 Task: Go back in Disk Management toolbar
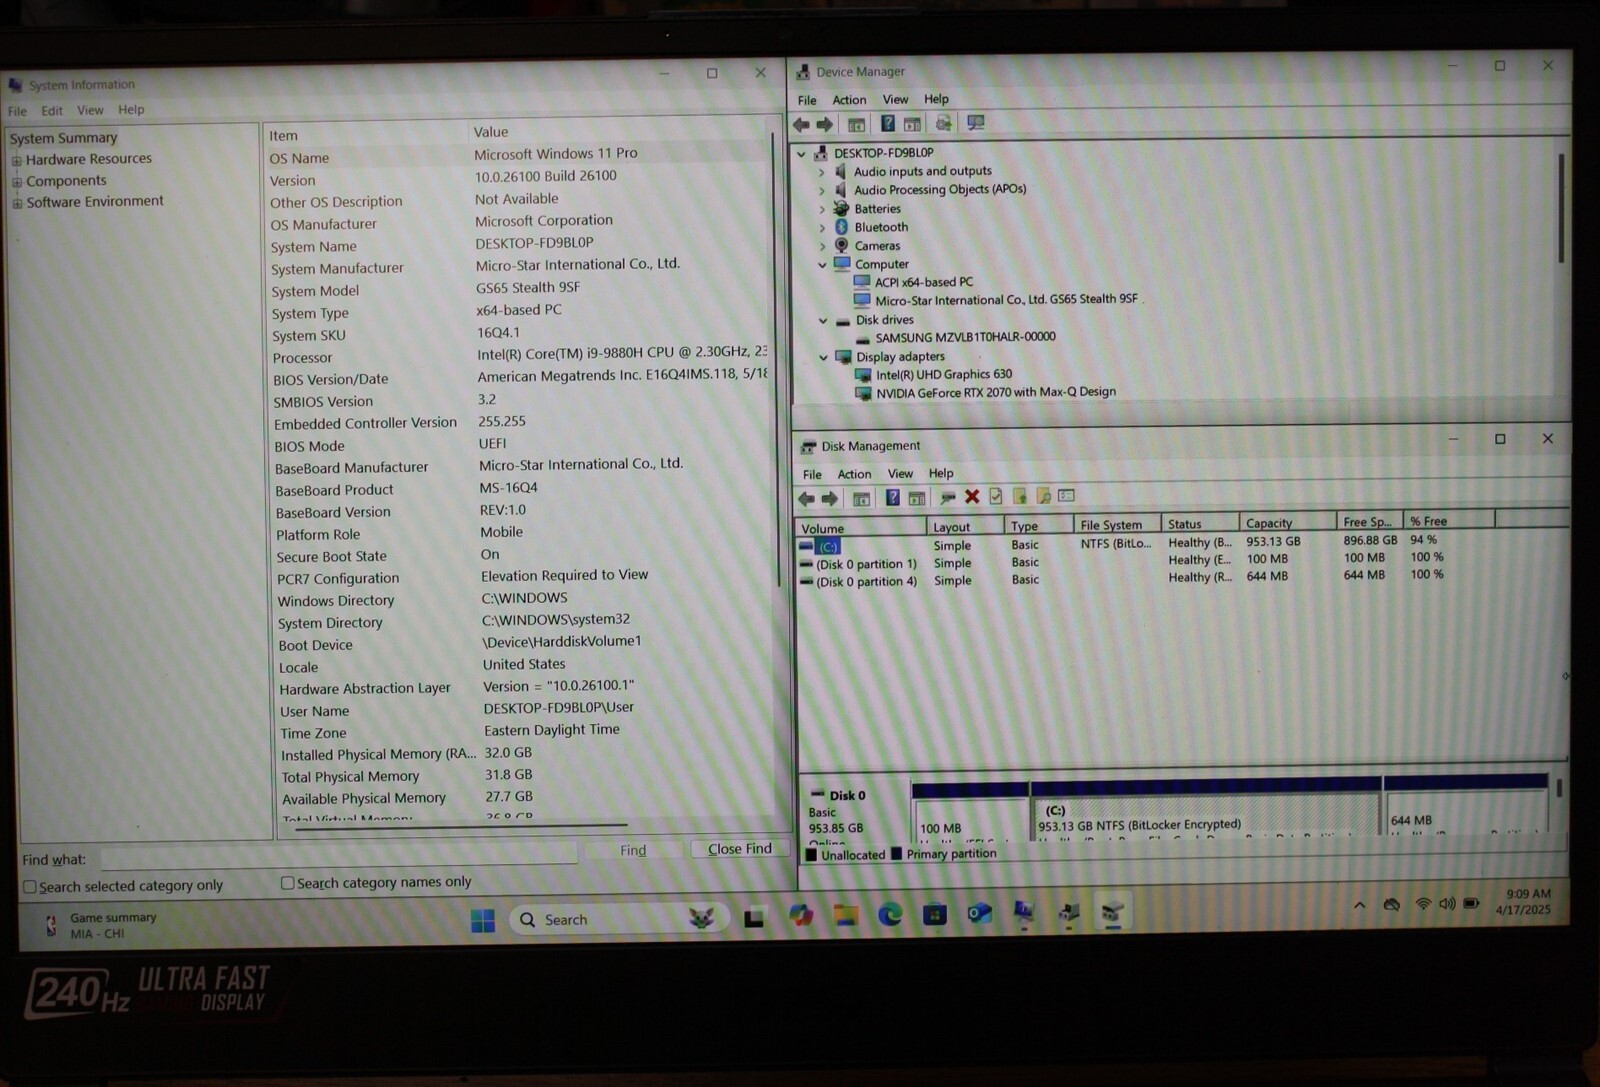pos(806,498)
